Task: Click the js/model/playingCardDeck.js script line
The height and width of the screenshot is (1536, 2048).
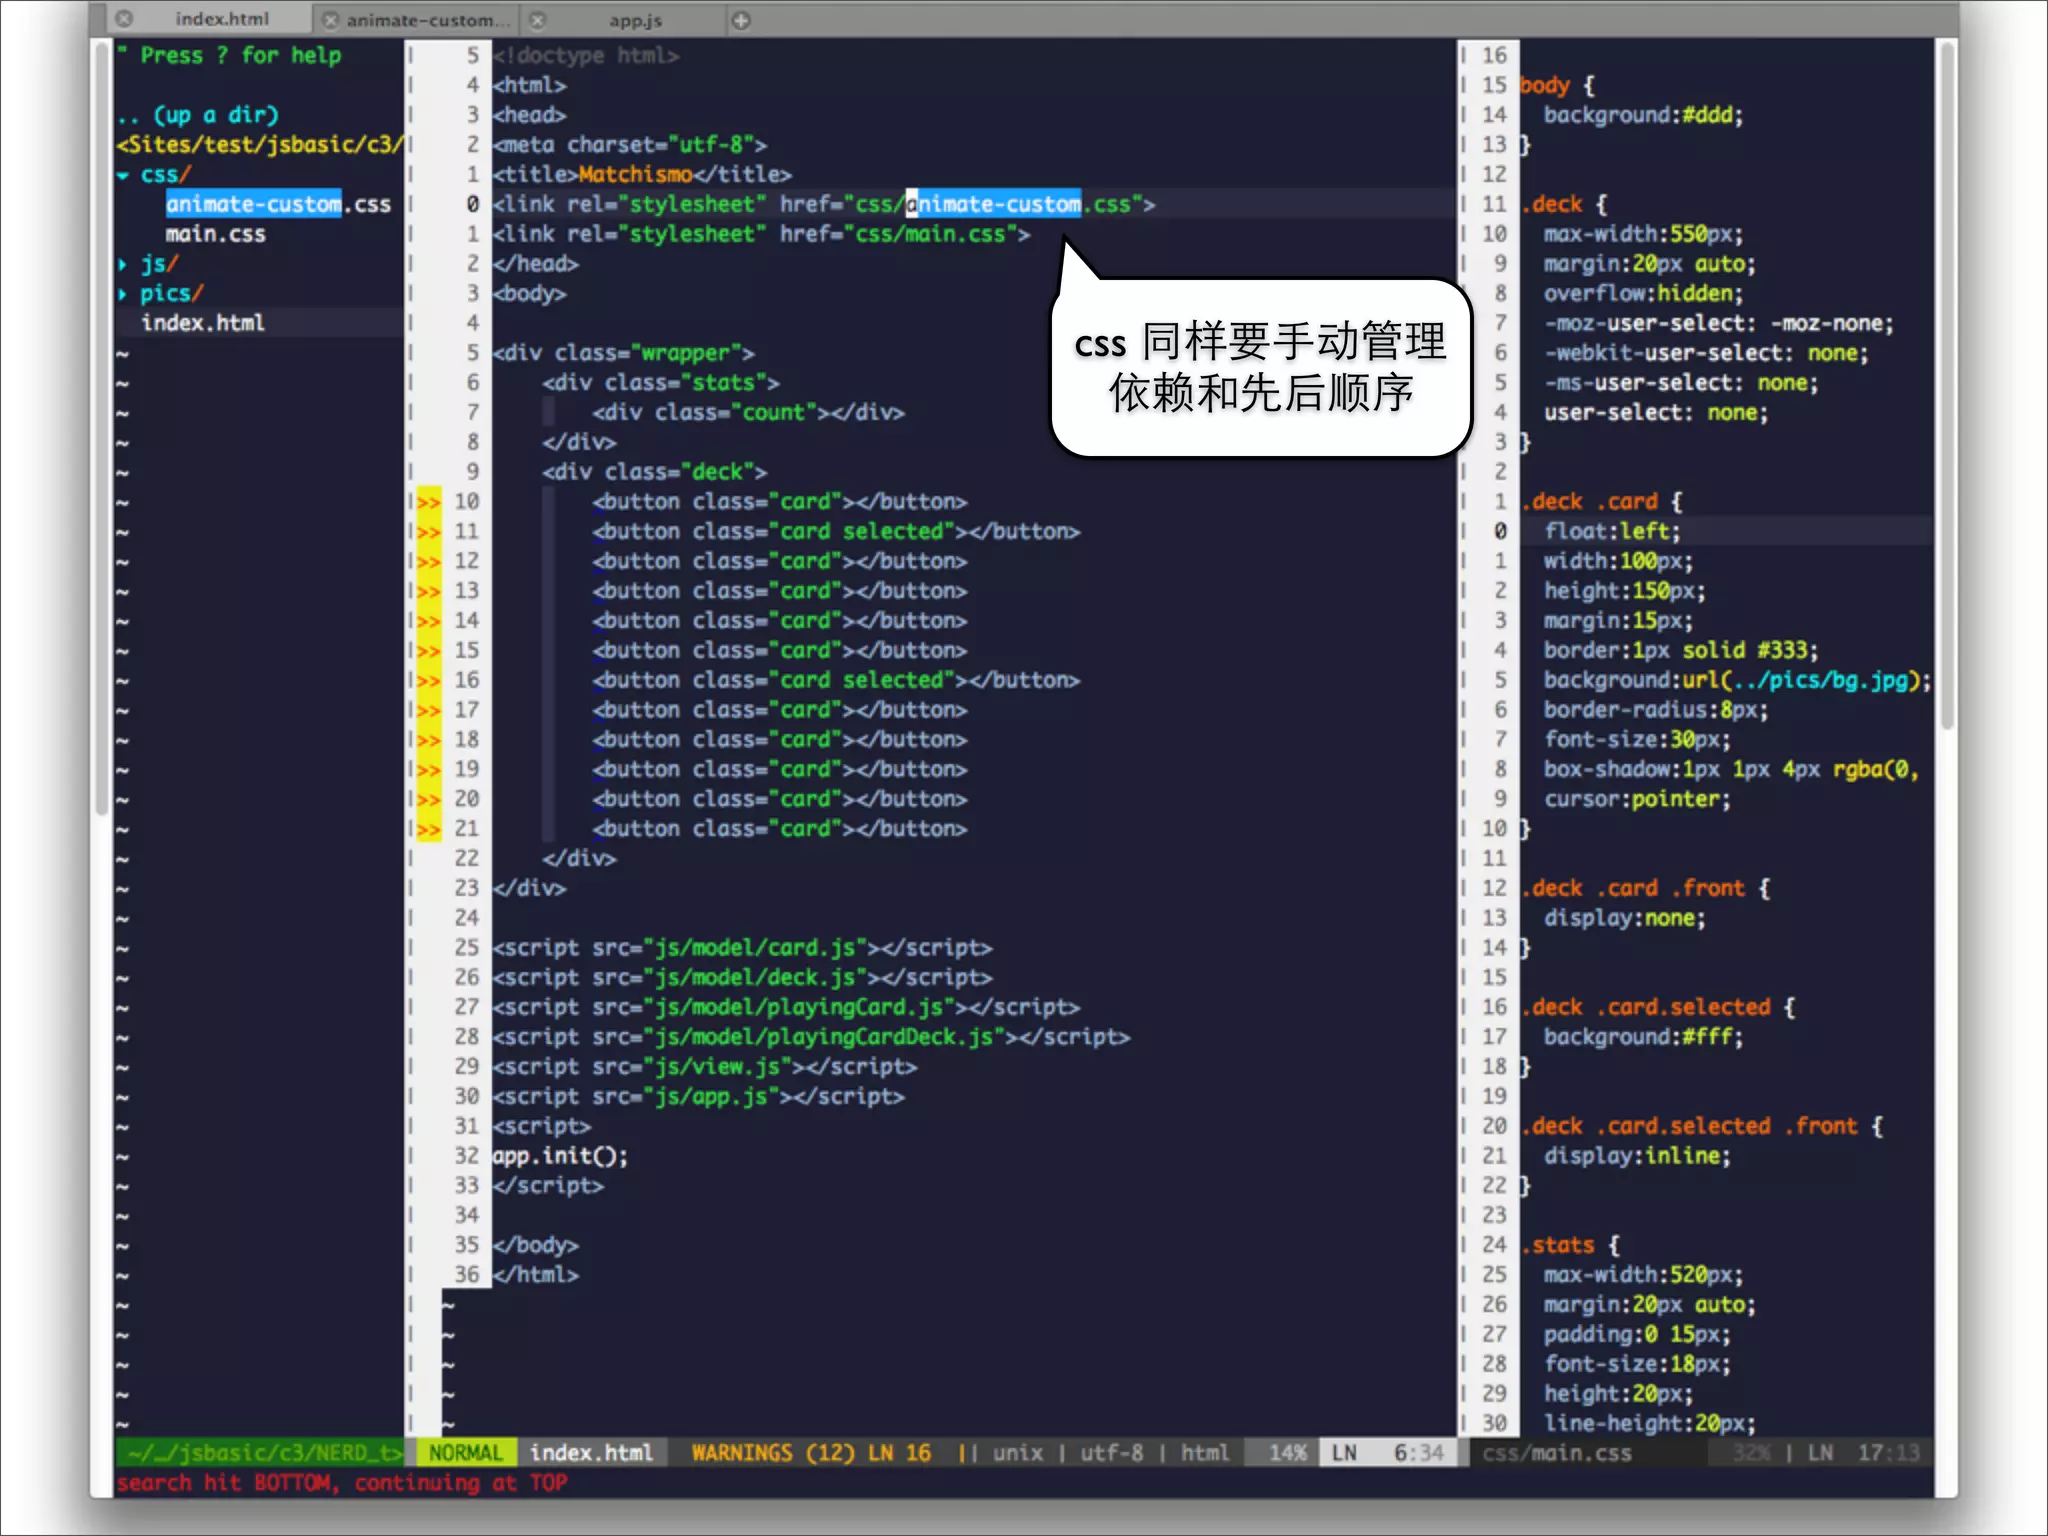Action: point(810,1037)
